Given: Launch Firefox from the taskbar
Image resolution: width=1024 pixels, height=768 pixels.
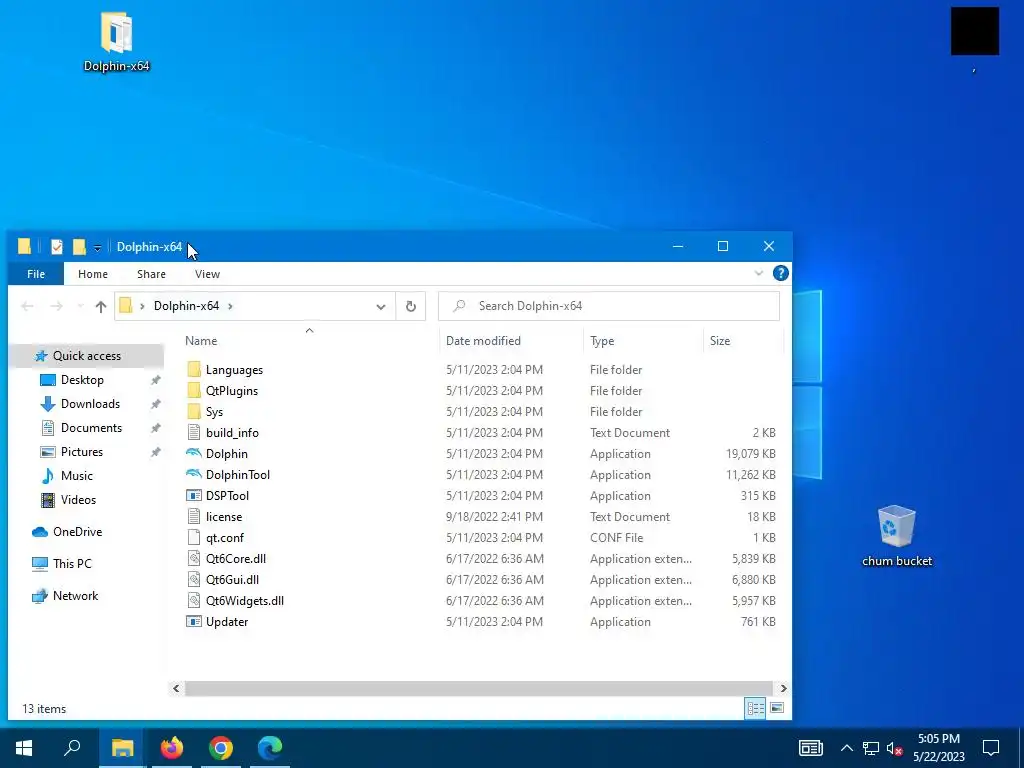Looking at the screenshot, I should click(172, 748).
